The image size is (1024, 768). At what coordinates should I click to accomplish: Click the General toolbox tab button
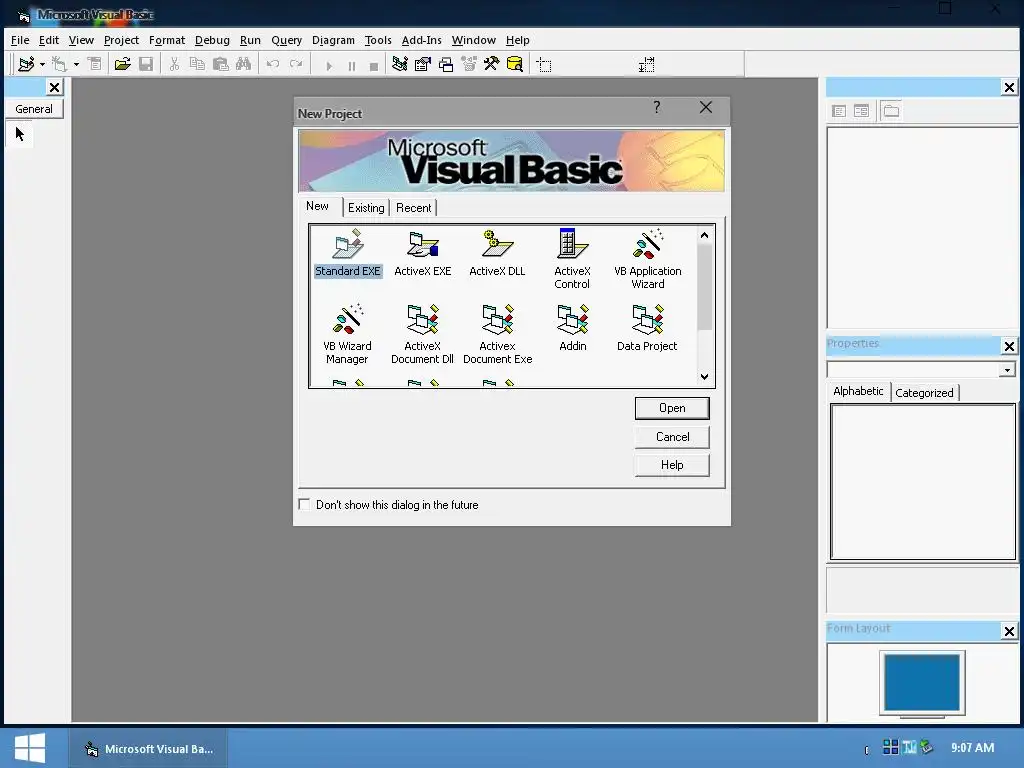click(x=34, y=109)
